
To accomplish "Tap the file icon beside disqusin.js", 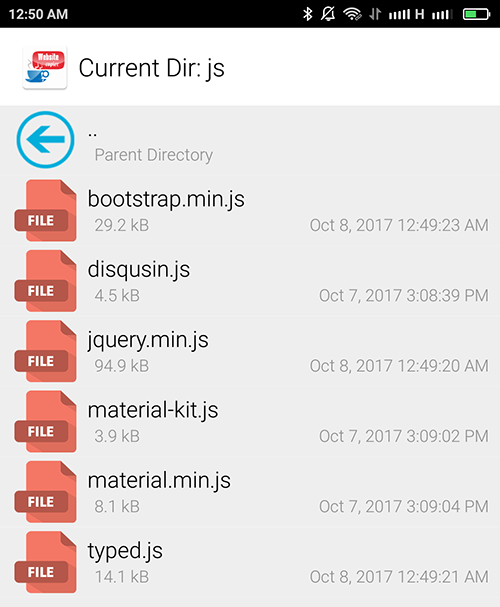I will click(x=45, y=281).
